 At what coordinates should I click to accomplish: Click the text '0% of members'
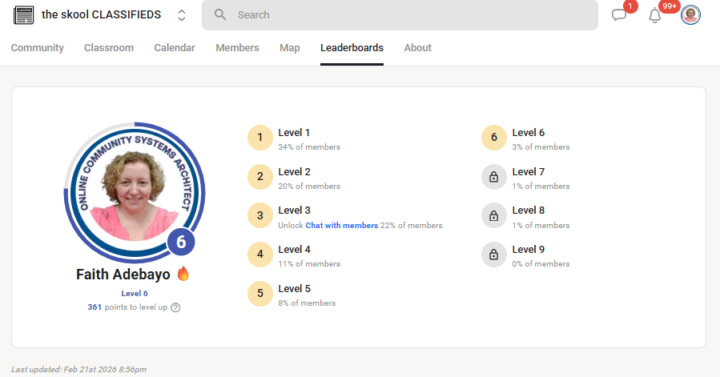[541, 264]
